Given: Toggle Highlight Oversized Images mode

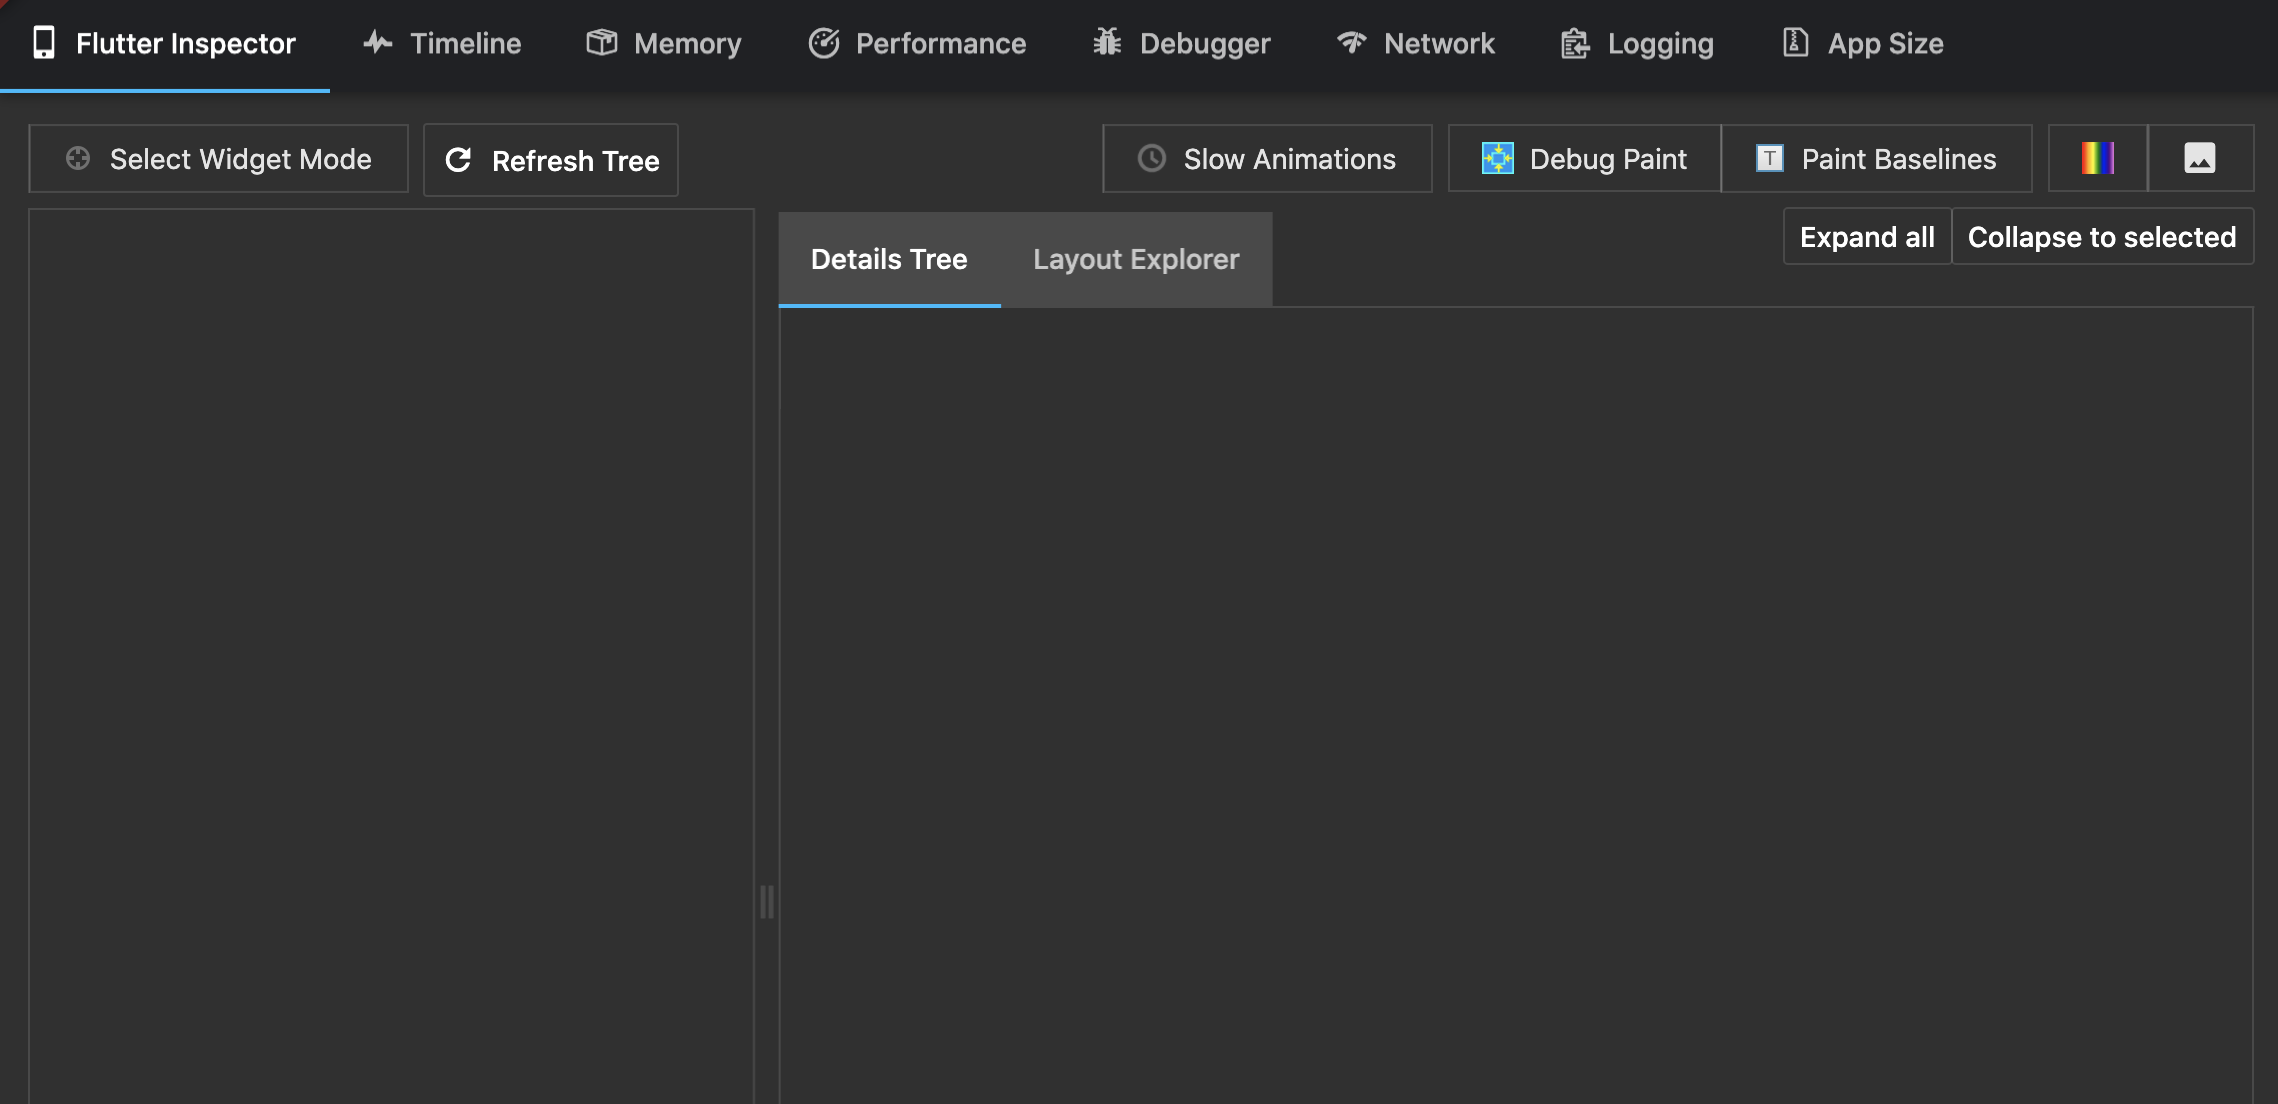Looking at the screenshot, I should pyautogui.click(x=2200, y=157).
